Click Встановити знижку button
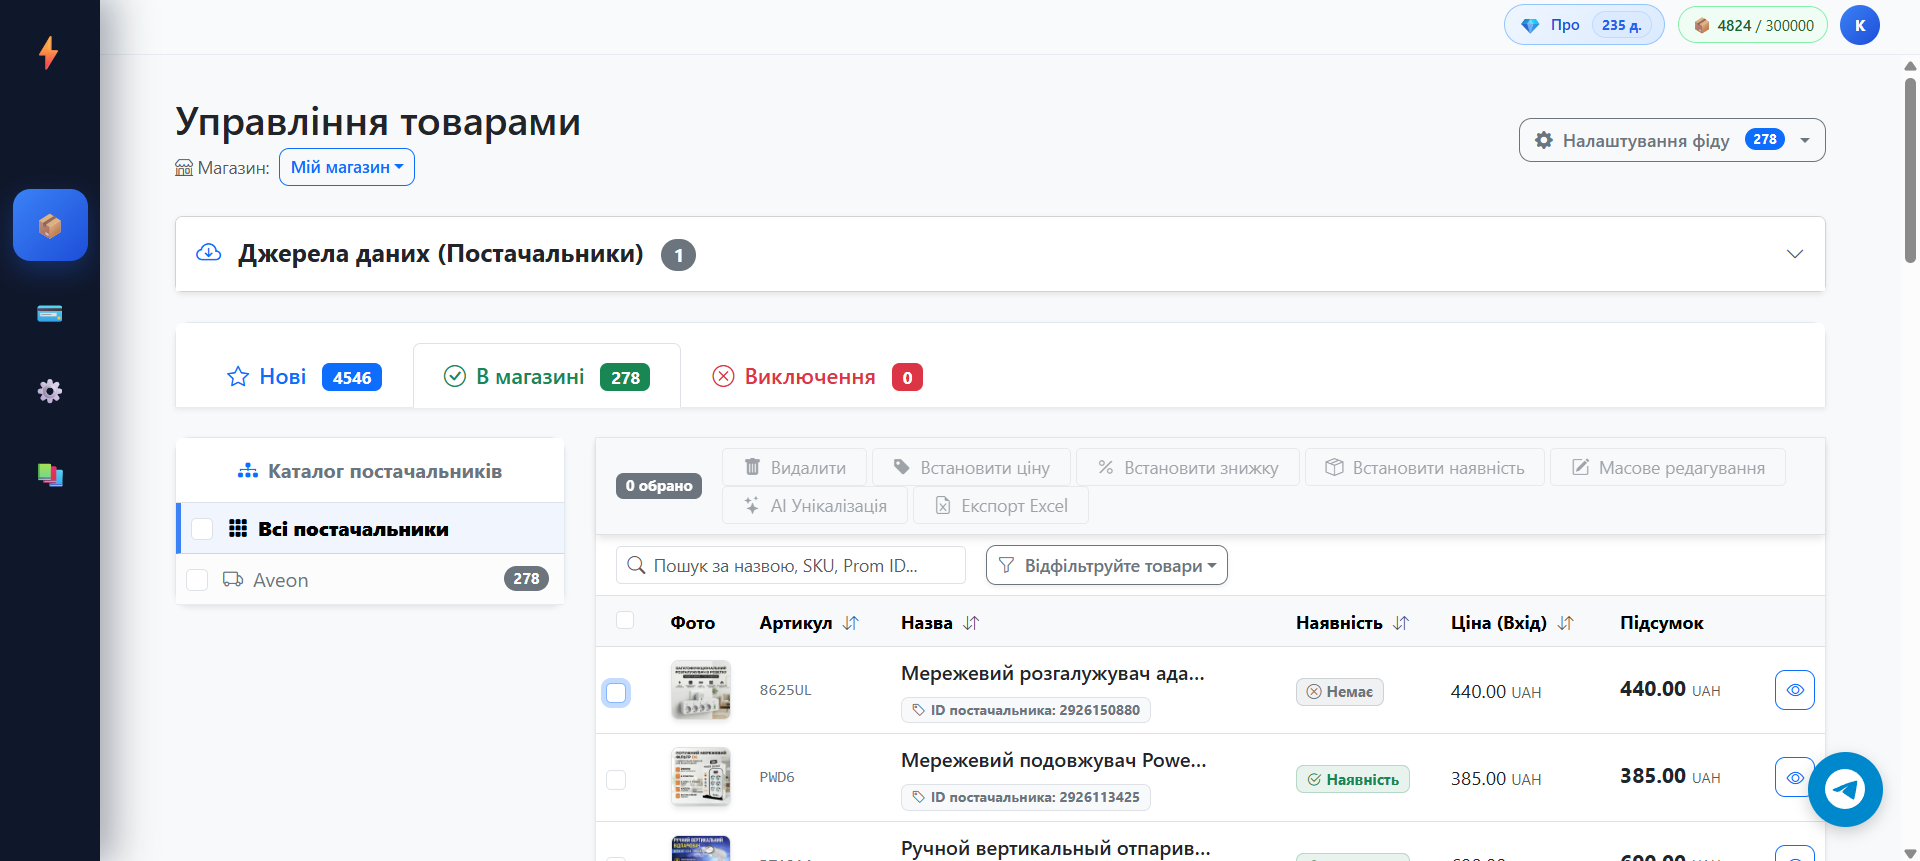Viewport: 1920px width, 861px height. 1188,467
